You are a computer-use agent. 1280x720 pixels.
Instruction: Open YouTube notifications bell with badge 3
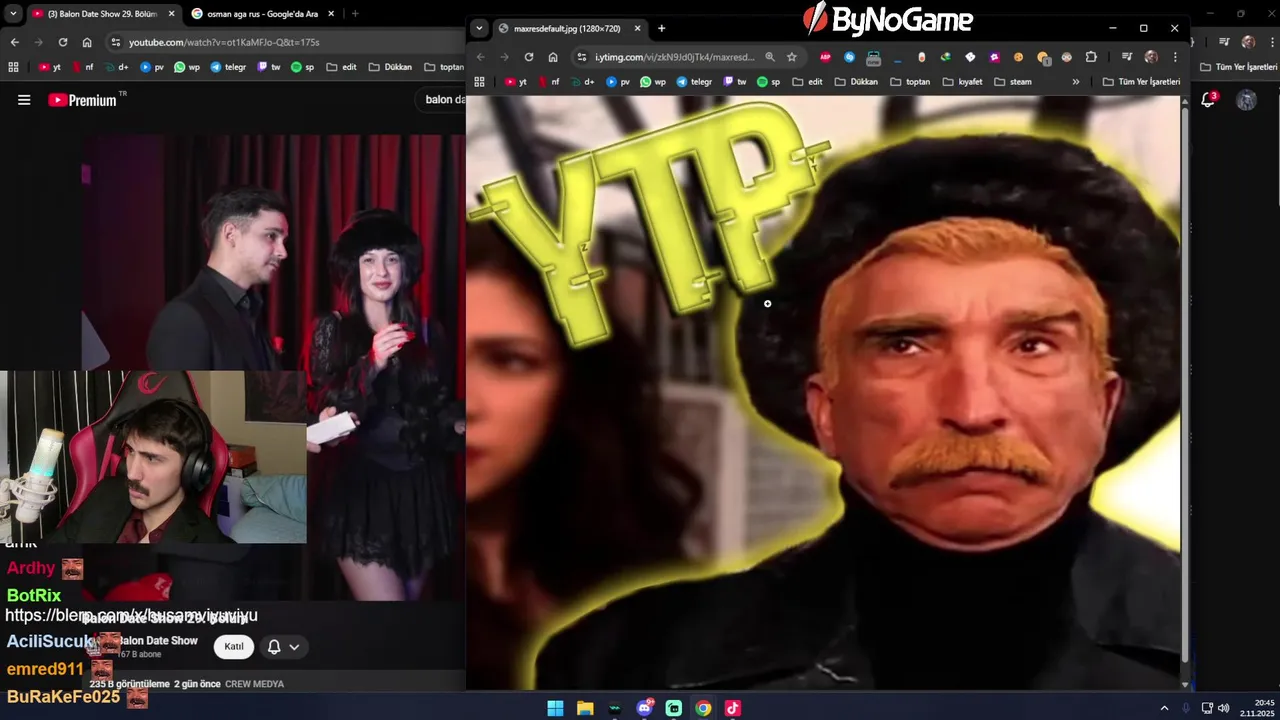click(x=1208, y=100)
